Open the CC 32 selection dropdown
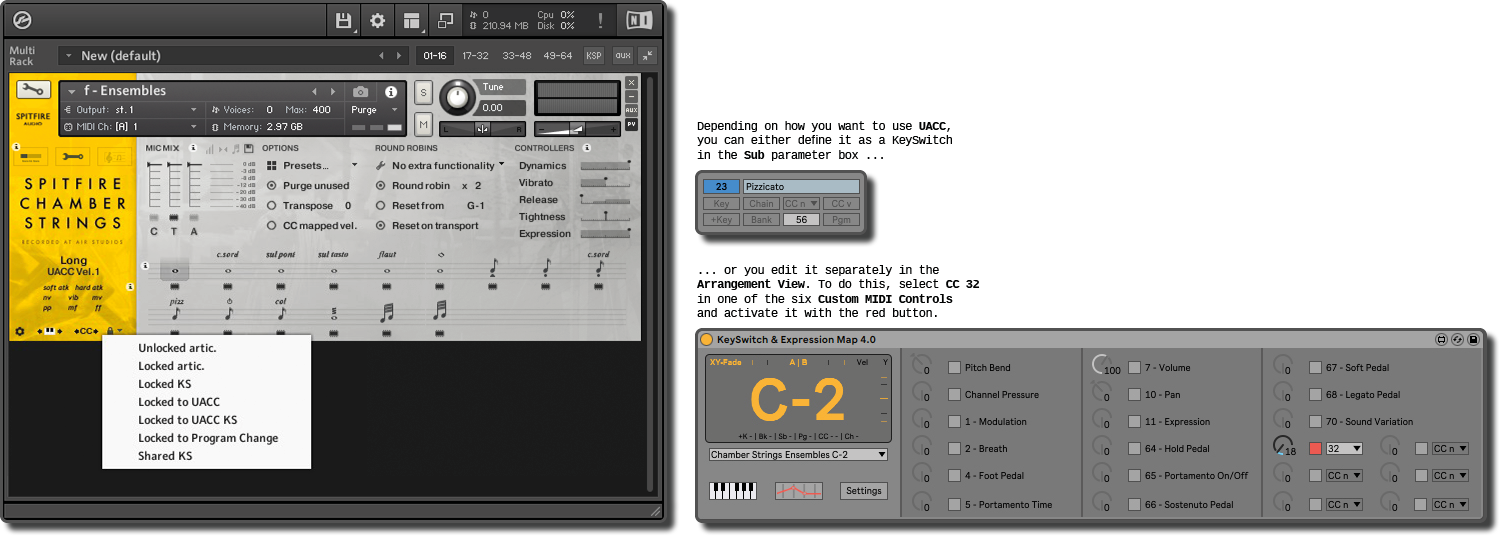 pos(1344,449)
